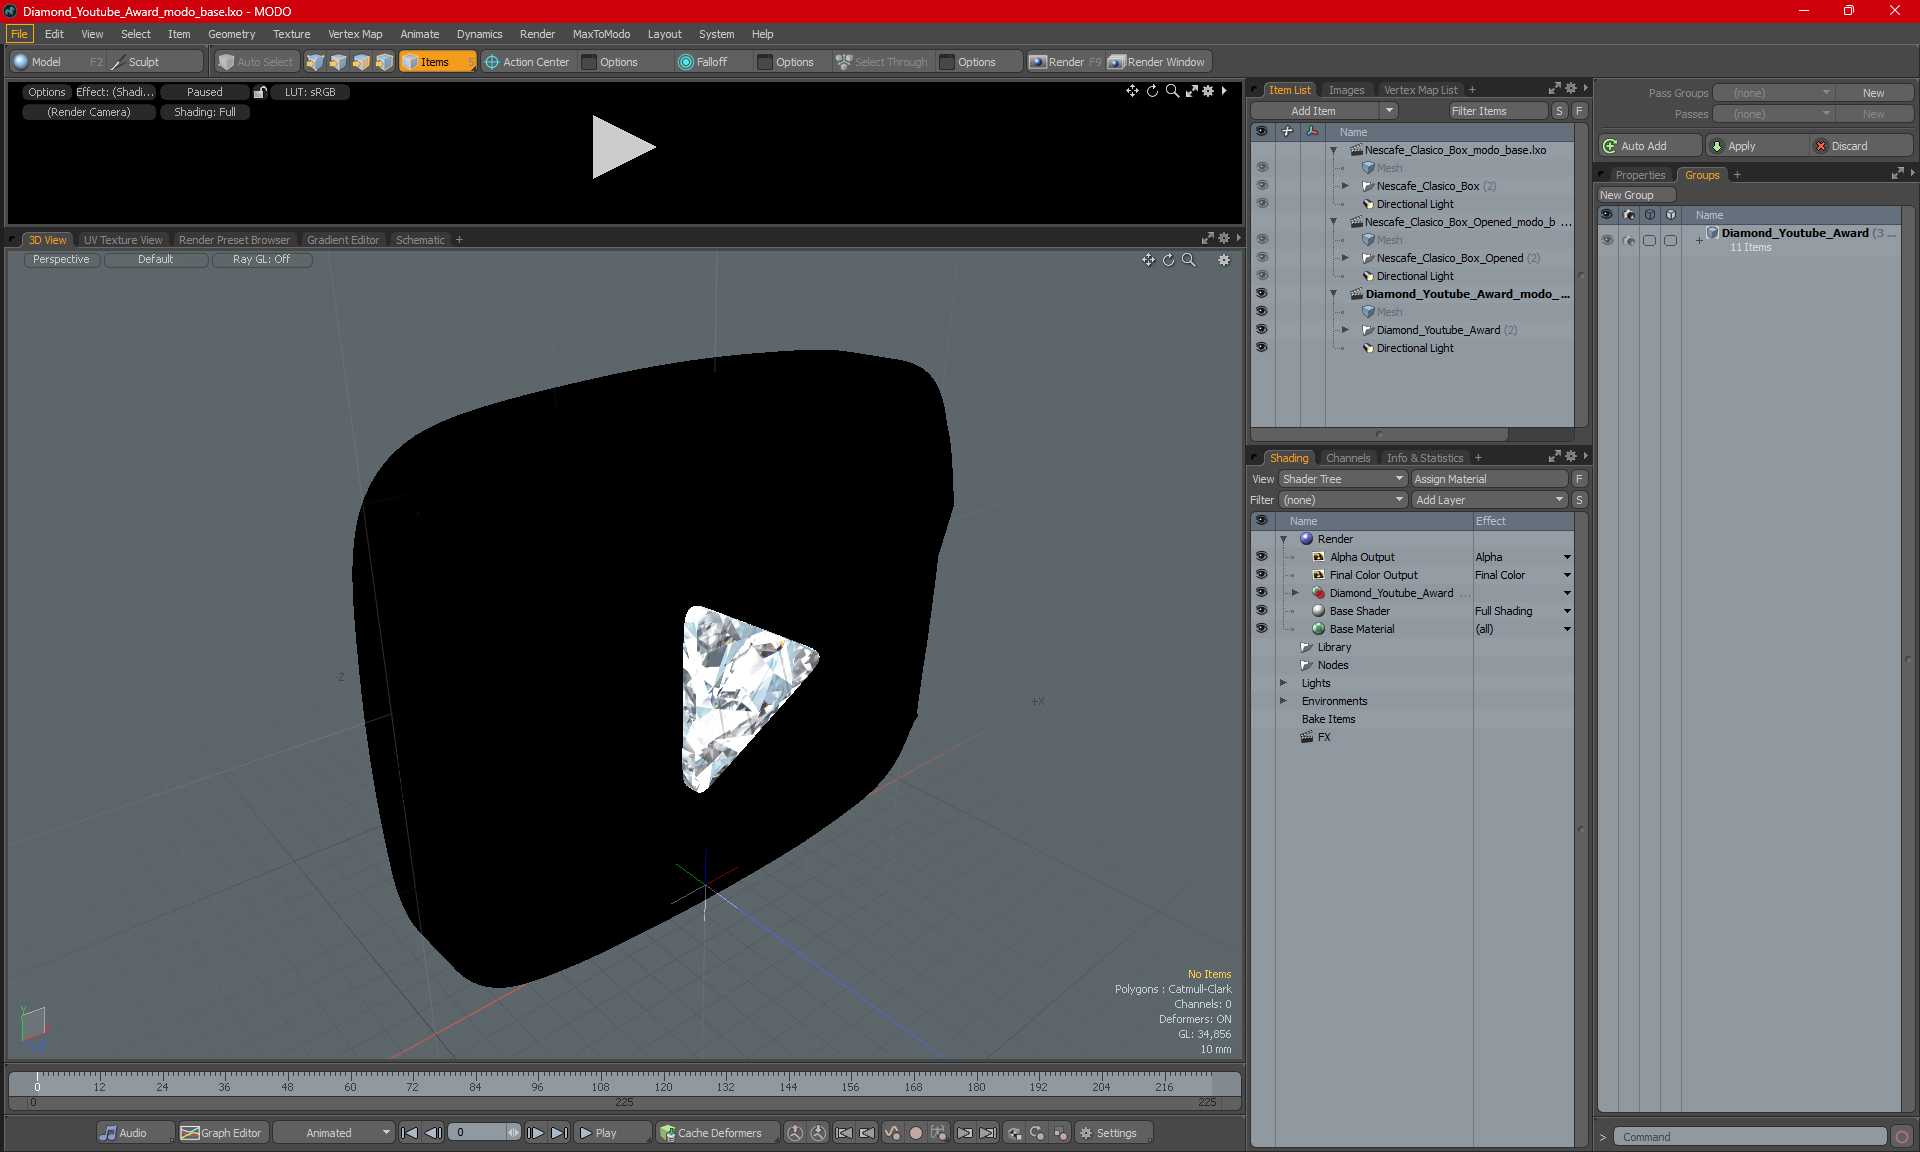This screenshot has height=1152, width=1920.
Task: Select Edges selection mode cube icon
Action: pos(338,62)
